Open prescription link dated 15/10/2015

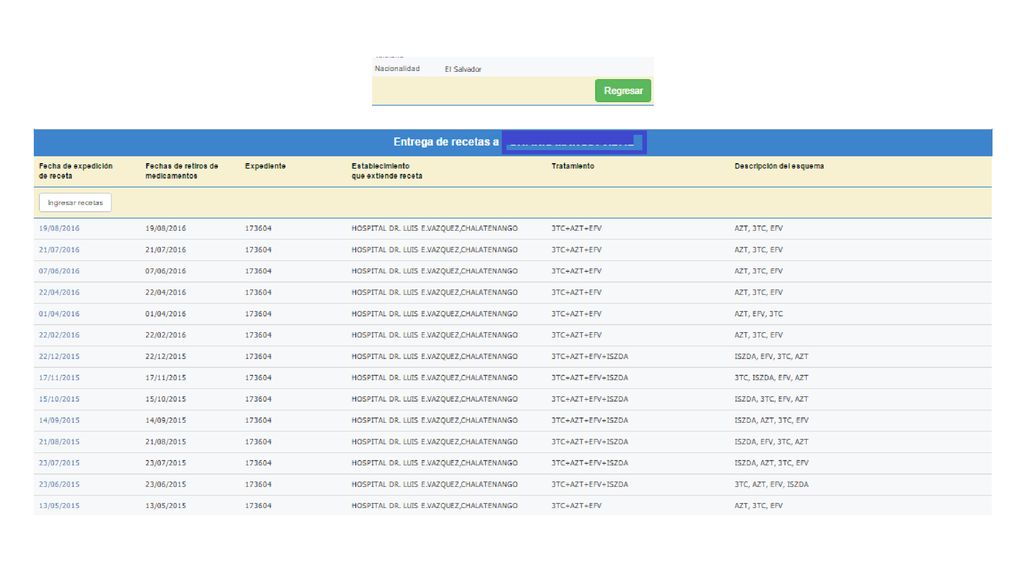point(59,399)
